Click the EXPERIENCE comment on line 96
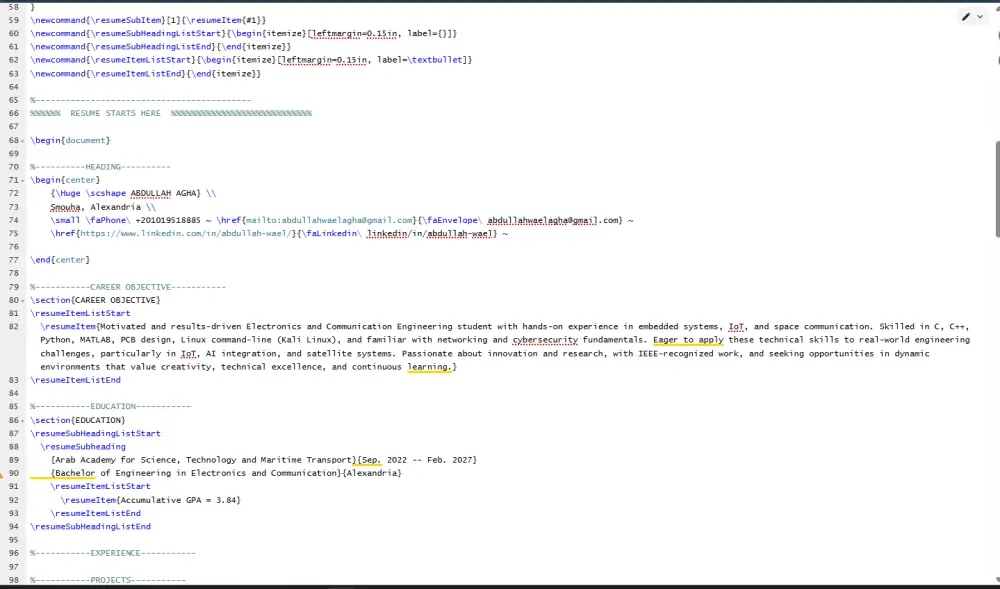The width and height of the screenshot is (1000, 589). coord(113,553)
